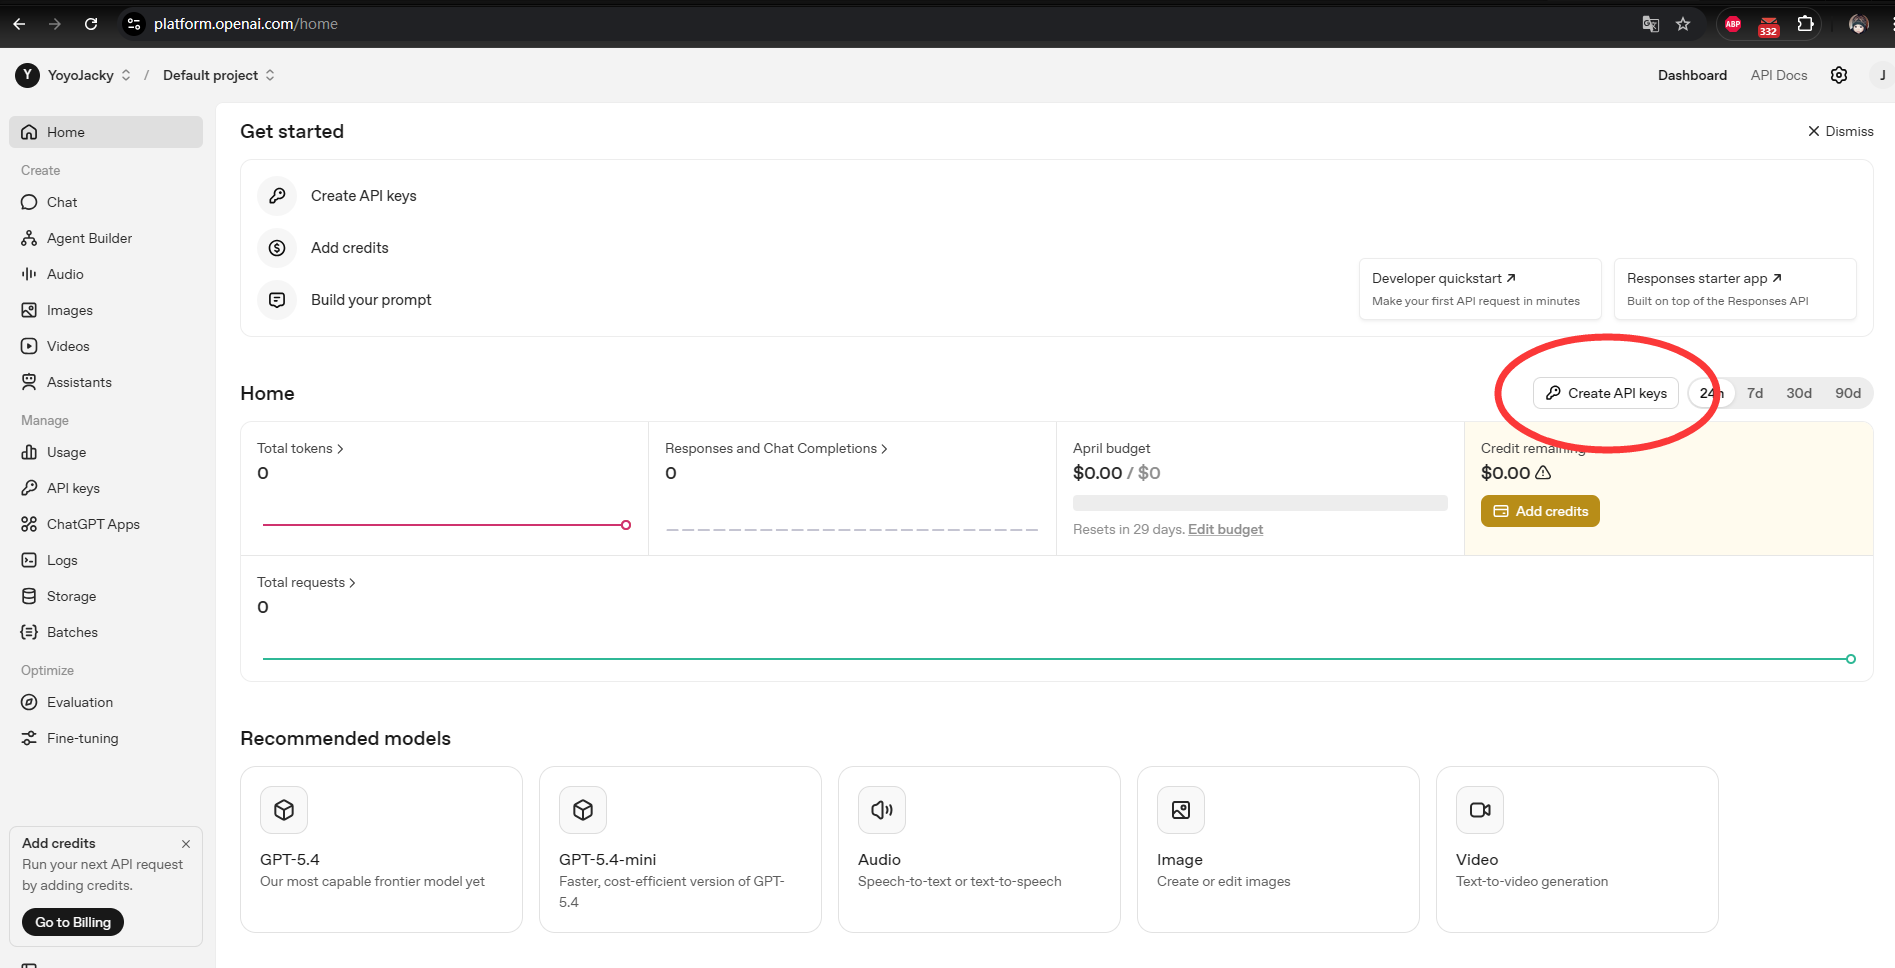Open the Adblock Plus extension icon
This screenshot has height=968, width=1895.
click(1733, 24)
